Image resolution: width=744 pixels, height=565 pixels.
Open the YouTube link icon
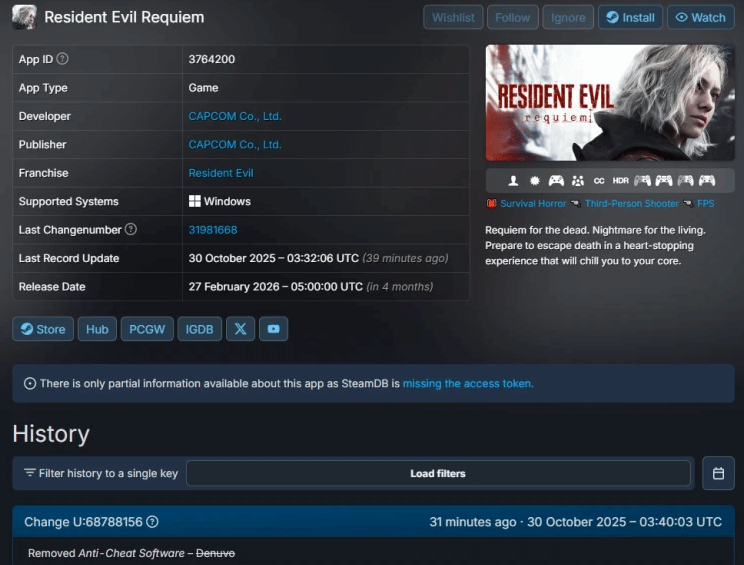273,329
